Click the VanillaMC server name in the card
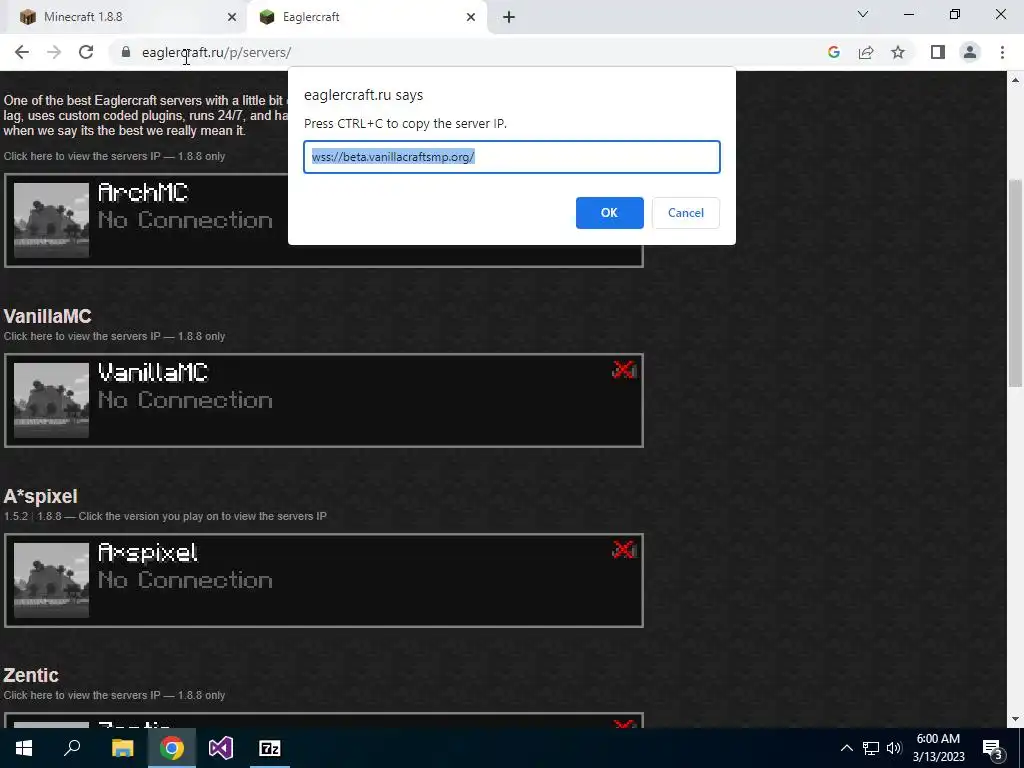 pyautogui.click(x=153, y=373)
